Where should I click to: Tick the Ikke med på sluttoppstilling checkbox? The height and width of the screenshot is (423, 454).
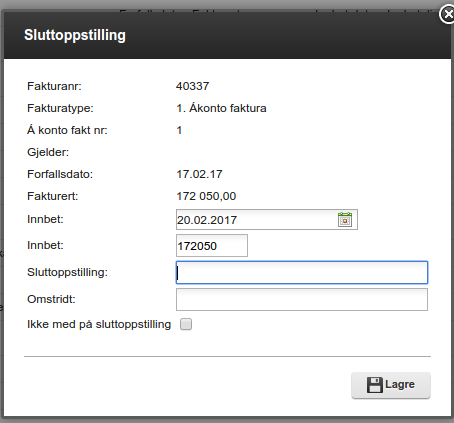tap(186, 324)
